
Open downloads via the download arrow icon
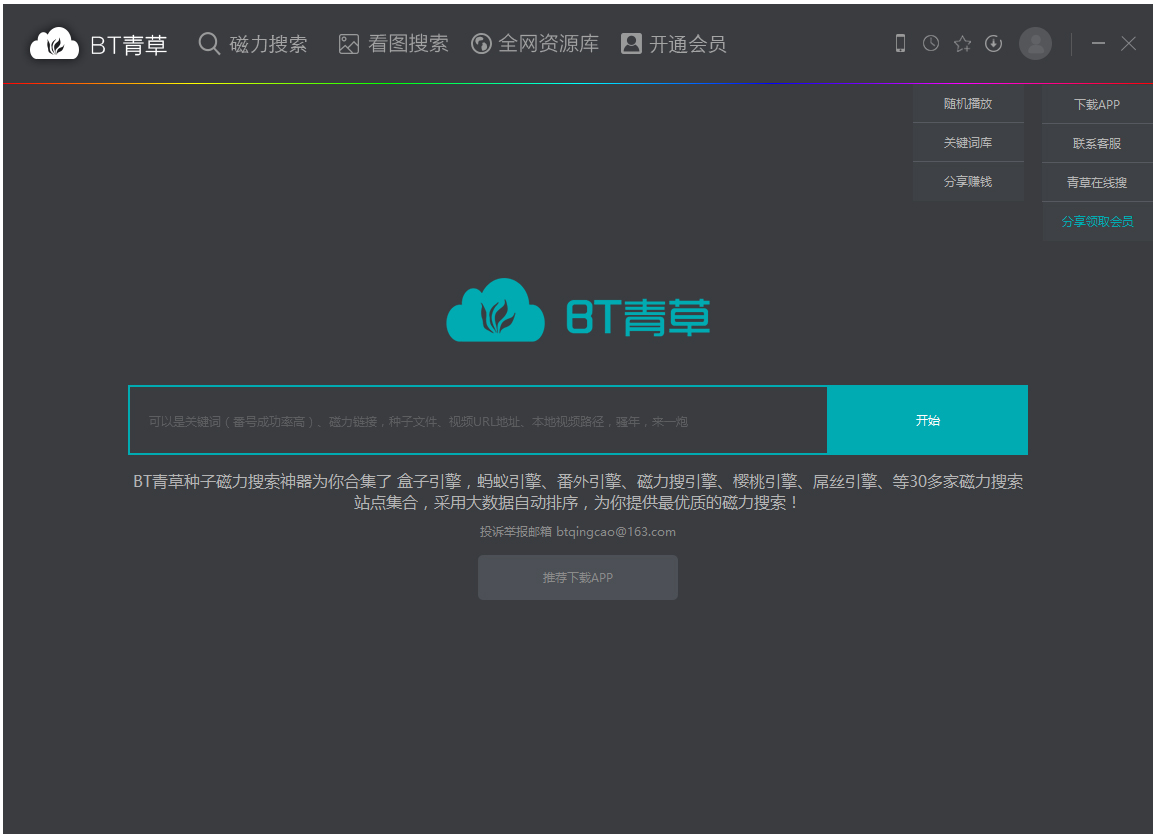(x=994, y=44)
